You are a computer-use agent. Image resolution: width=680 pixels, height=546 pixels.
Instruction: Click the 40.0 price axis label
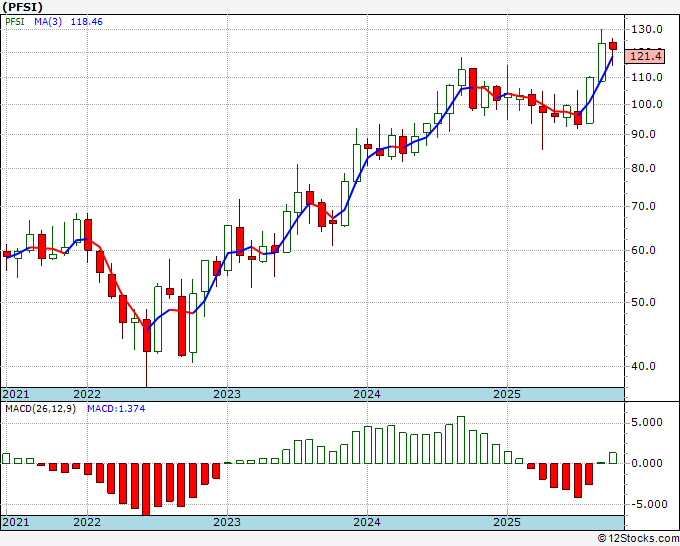tap(644, 366)
